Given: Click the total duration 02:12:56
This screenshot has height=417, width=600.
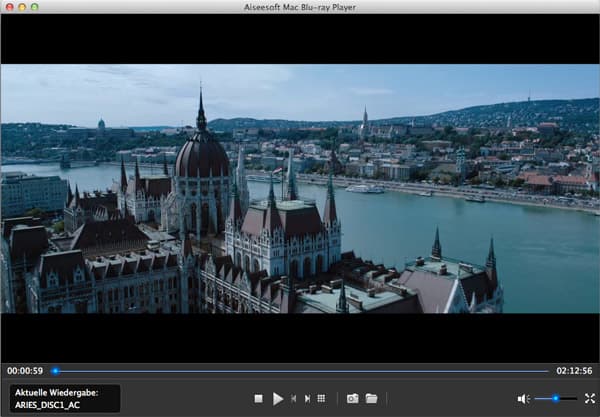Looking at the screenshot, I should tap(574, 371).
